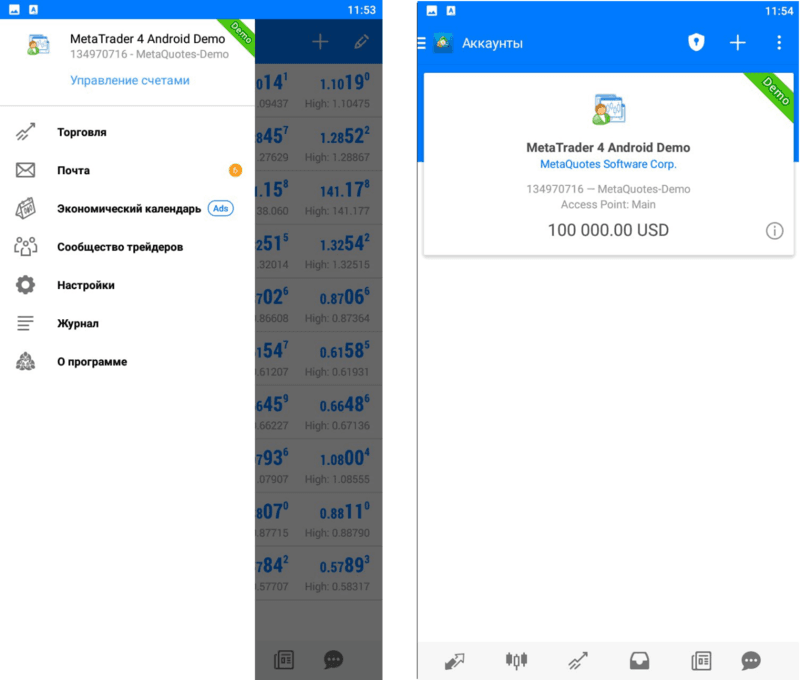
Task: Open О программе menu entry
Action: (x=128, y=362)
